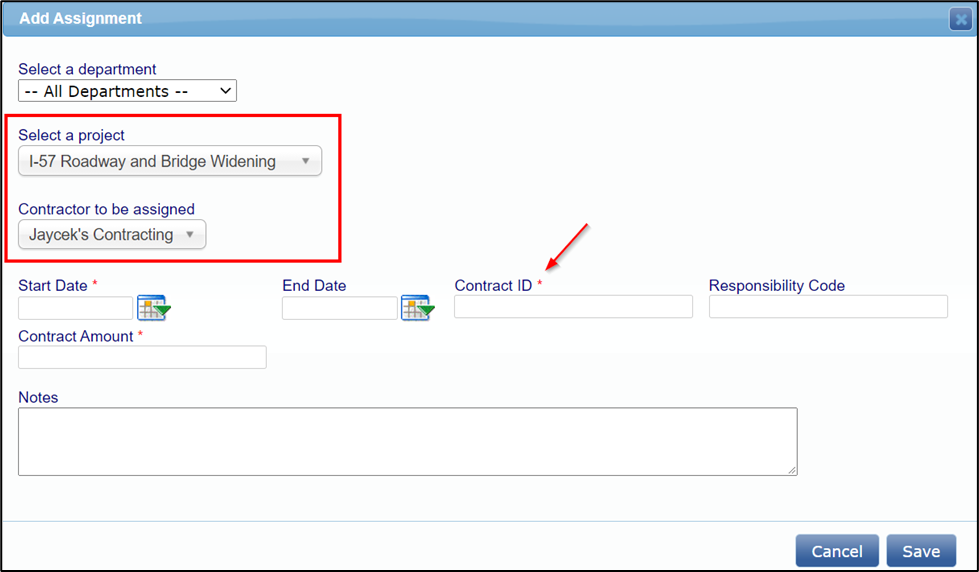The width and height of the screenshot is (979, 572).
Task: Open the End Date calendar picker
Action: (x=418, y=308)
